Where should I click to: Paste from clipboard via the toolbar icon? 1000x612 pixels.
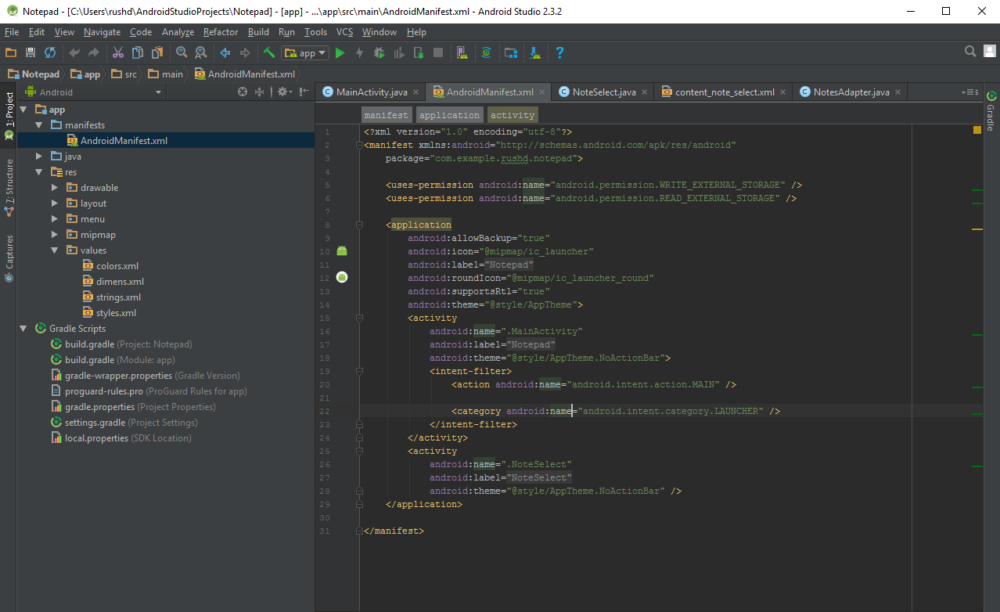click(156, 52)
